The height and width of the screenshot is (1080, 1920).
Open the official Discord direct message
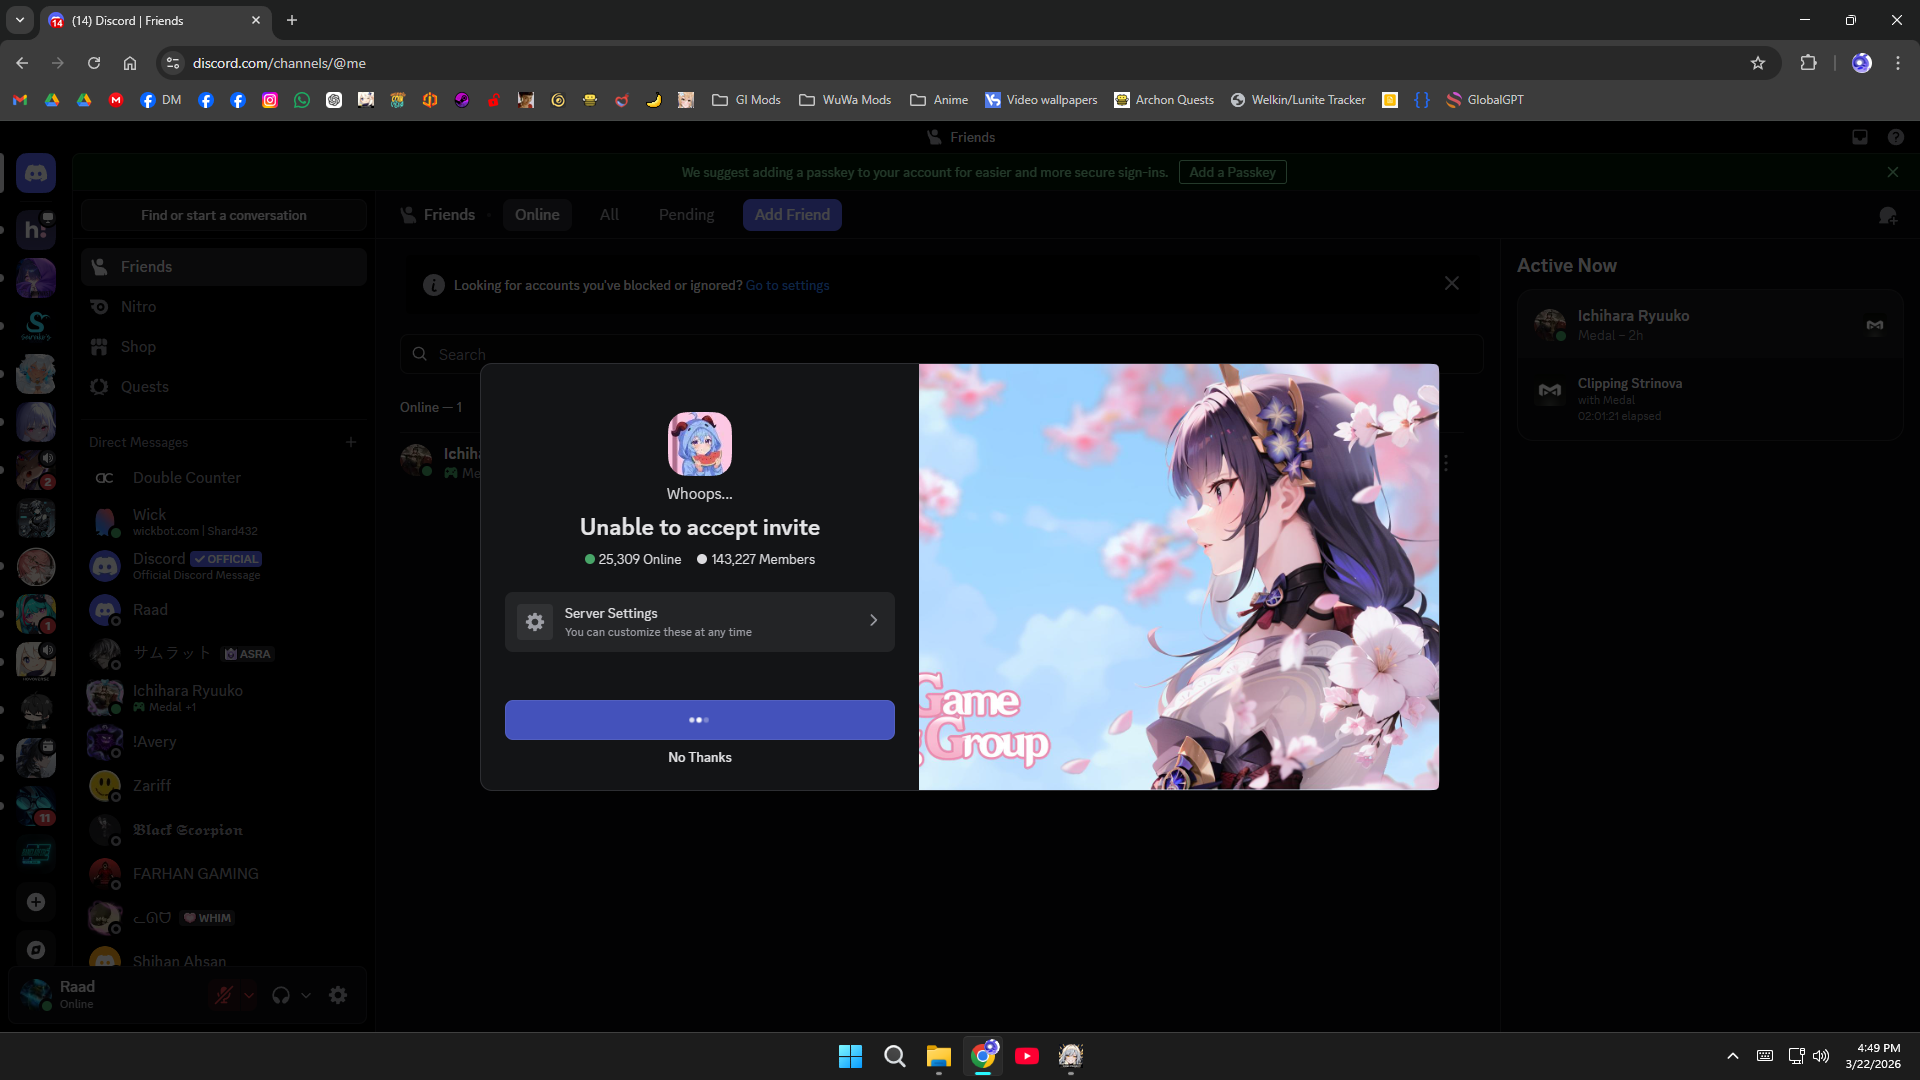[x=224, y=566]
